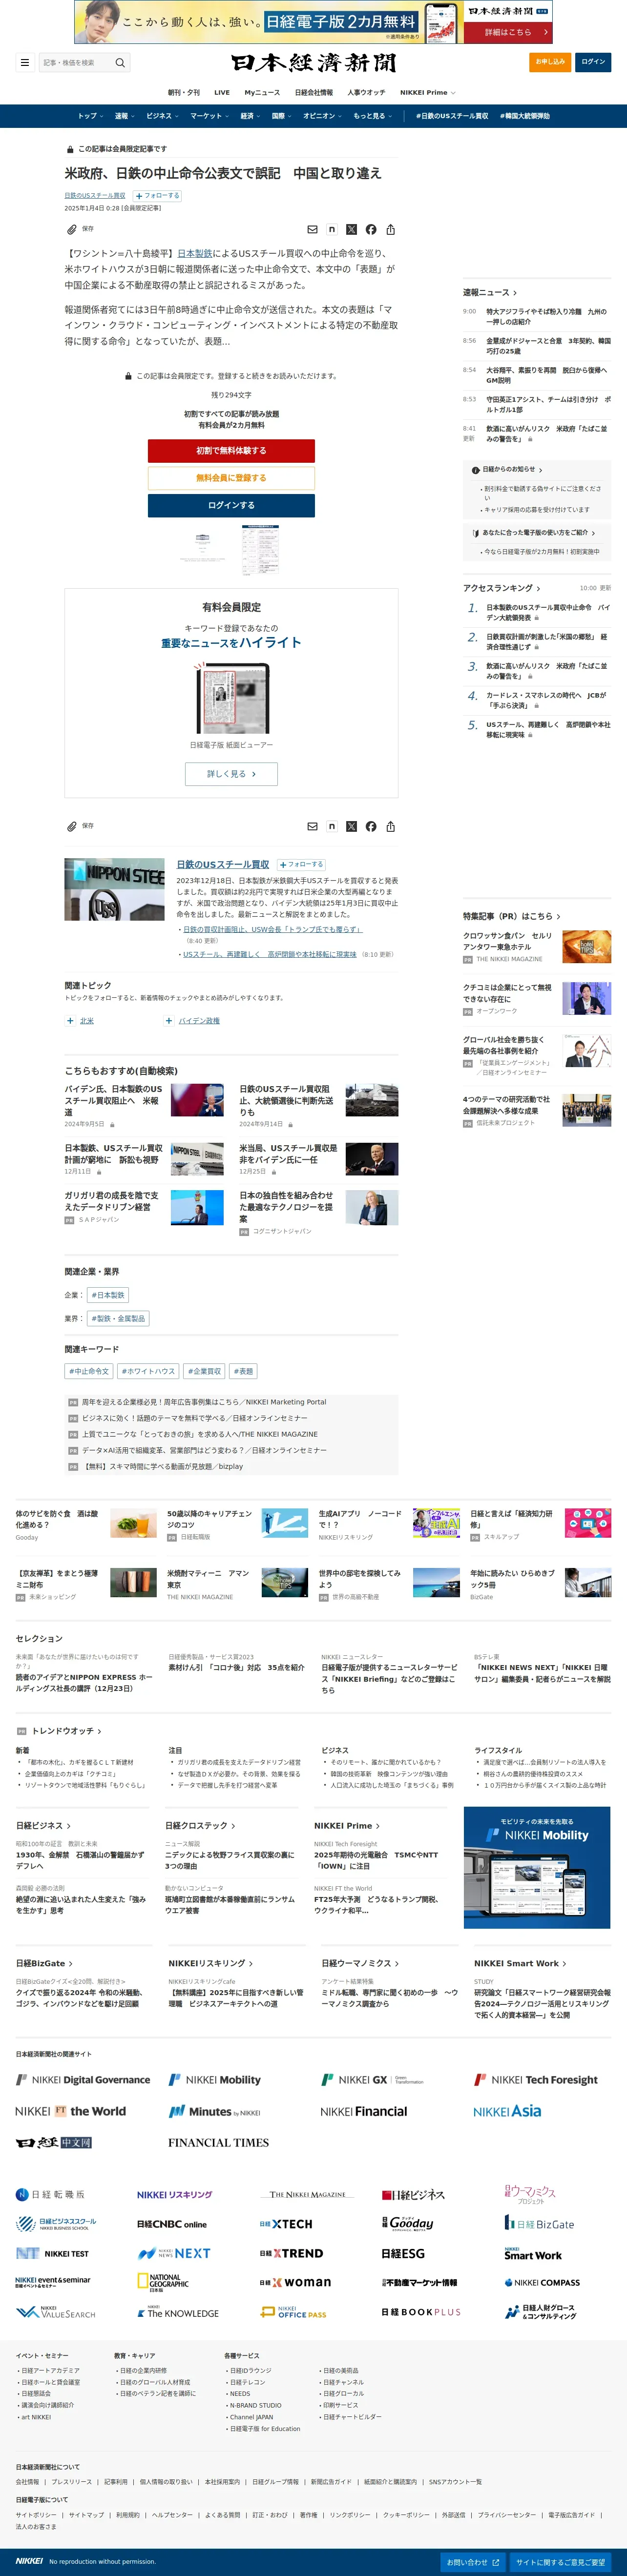Click the share-sheet icon below the membership promo box
Image resolution: width=627 pixels, height=2576 pixels.
pyautogui.click(x=390, y=826)
